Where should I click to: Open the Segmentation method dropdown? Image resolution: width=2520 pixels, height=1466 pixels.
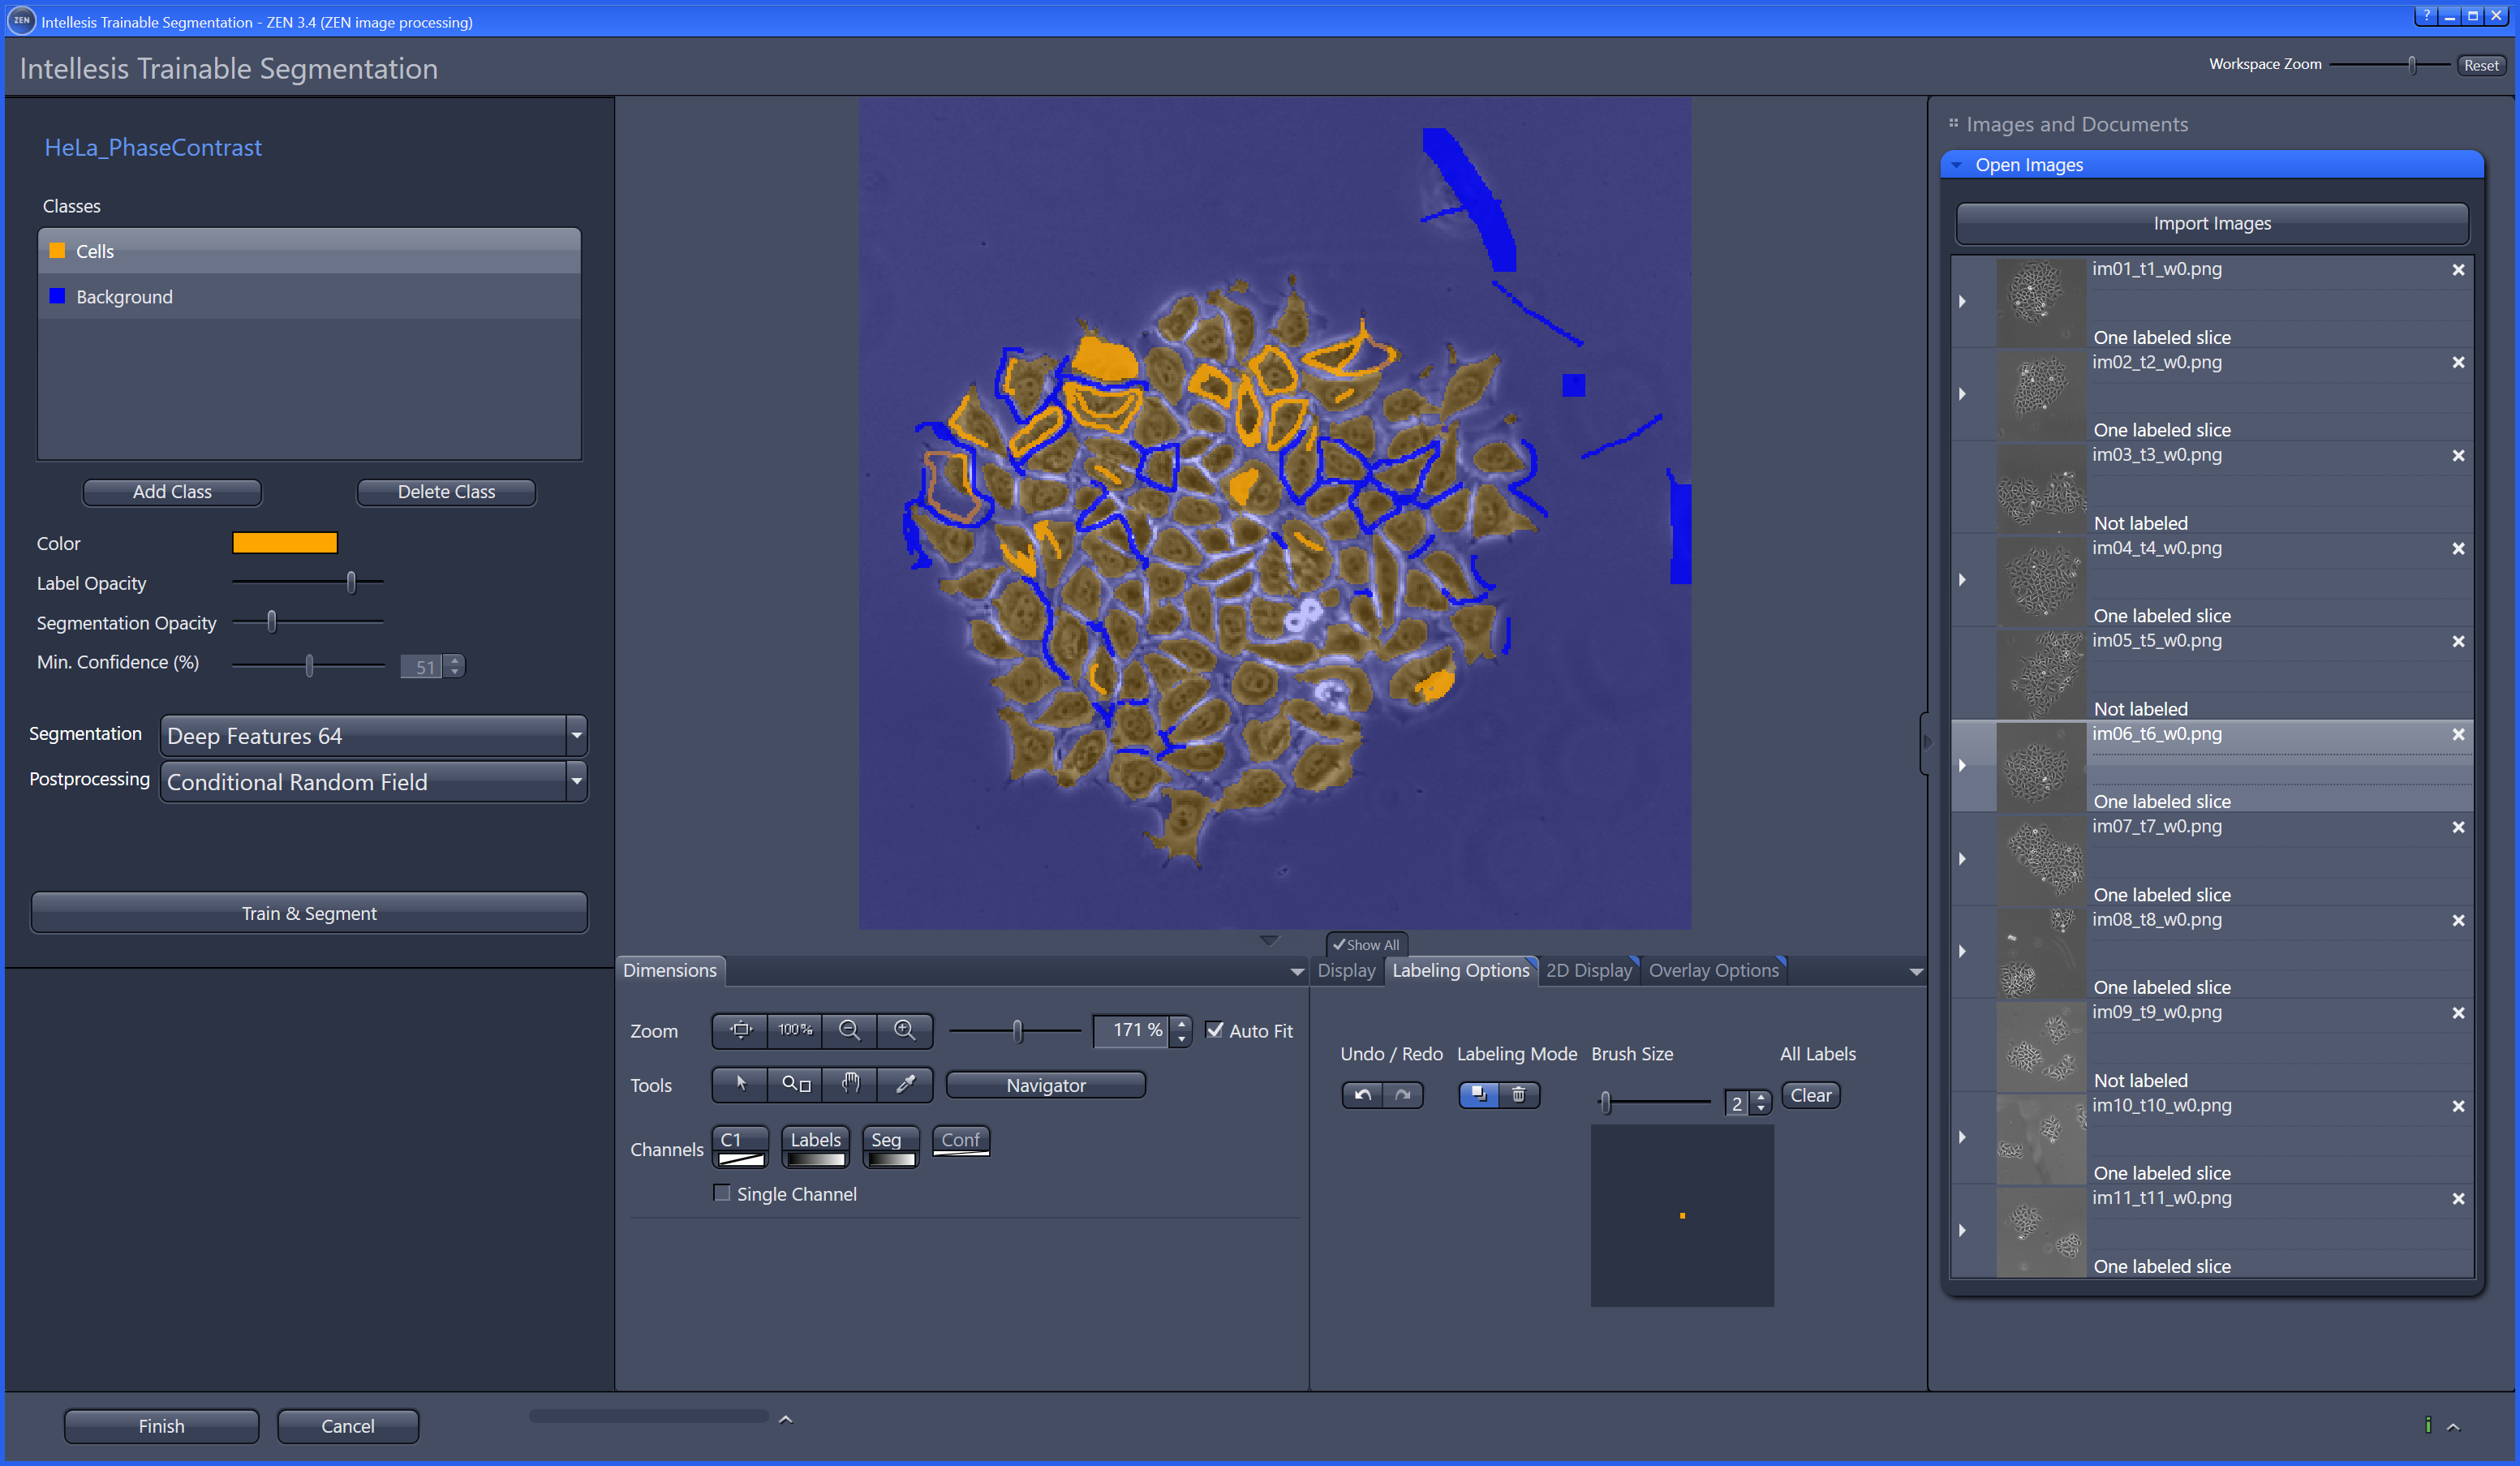click(576, 735)
